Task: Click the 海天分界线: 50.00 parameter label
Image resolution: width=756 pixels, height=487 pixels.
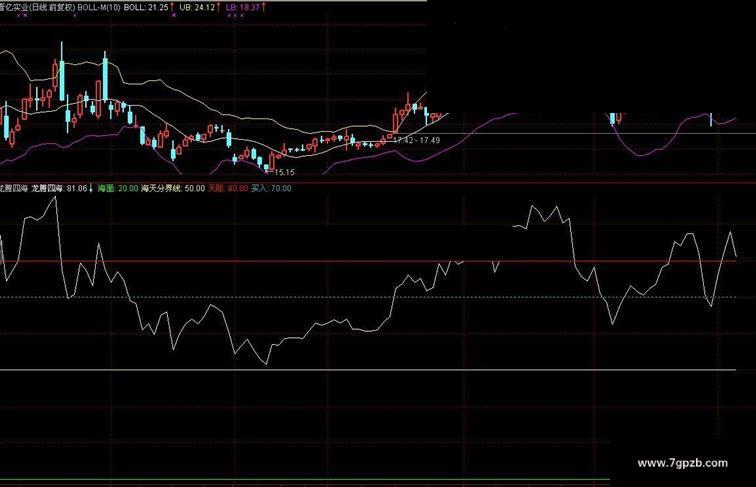Action: pos(173,188)
